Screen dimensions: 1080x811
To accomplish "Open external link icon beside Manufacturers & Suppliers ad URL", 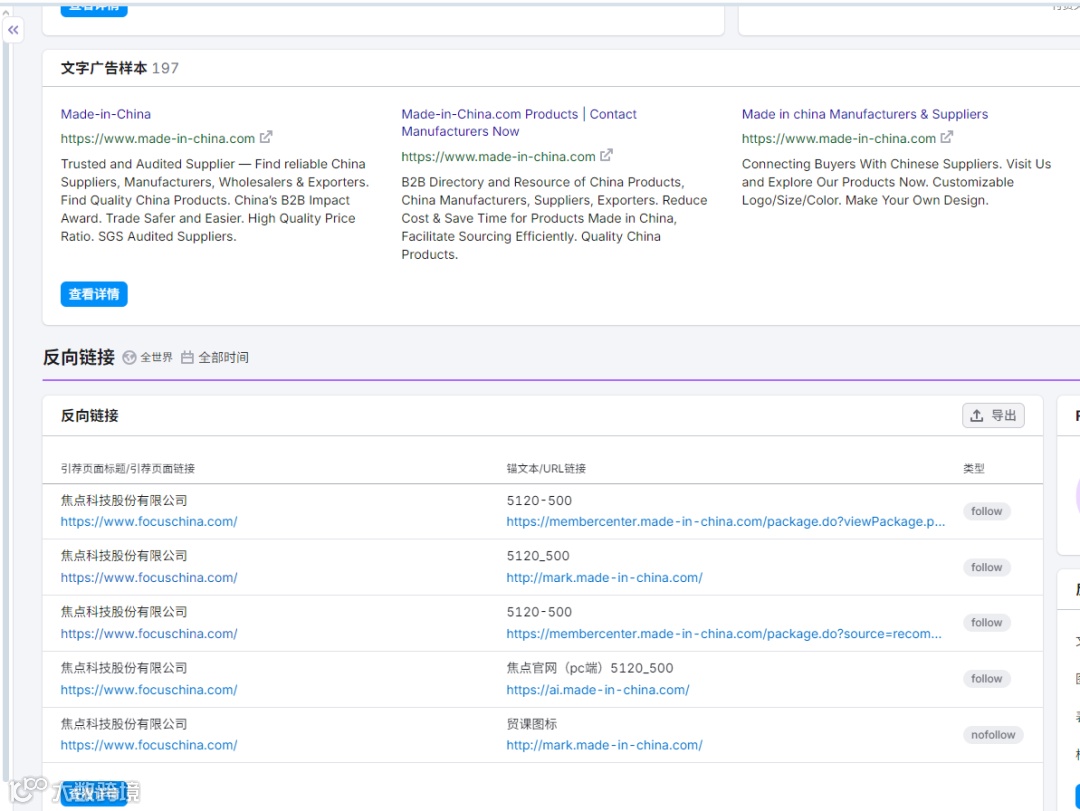I will pyautogui.click(x=946, y=137).
